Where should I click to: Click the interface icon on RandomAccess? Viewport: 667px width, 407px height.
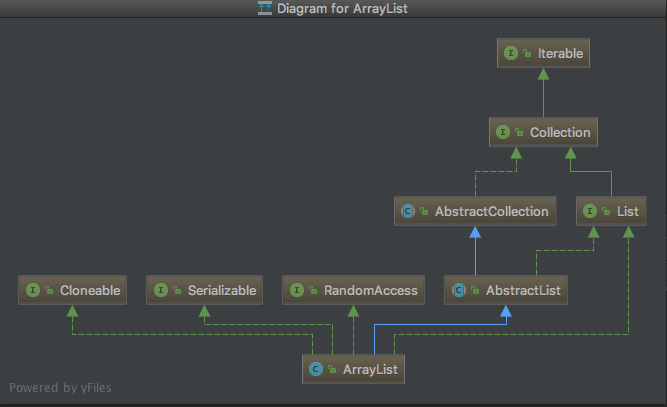pyautogui.click(x=297, y=290)
